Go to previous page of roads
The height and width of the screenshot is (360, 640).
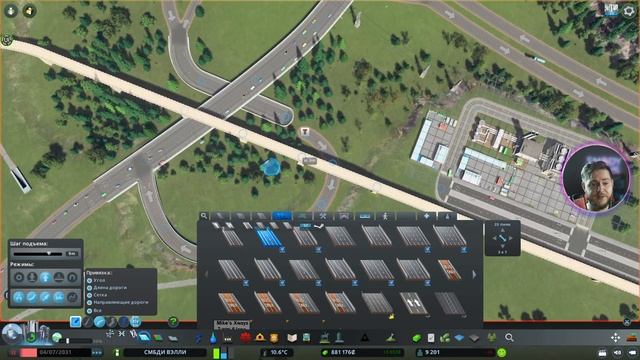click(206, 275)
